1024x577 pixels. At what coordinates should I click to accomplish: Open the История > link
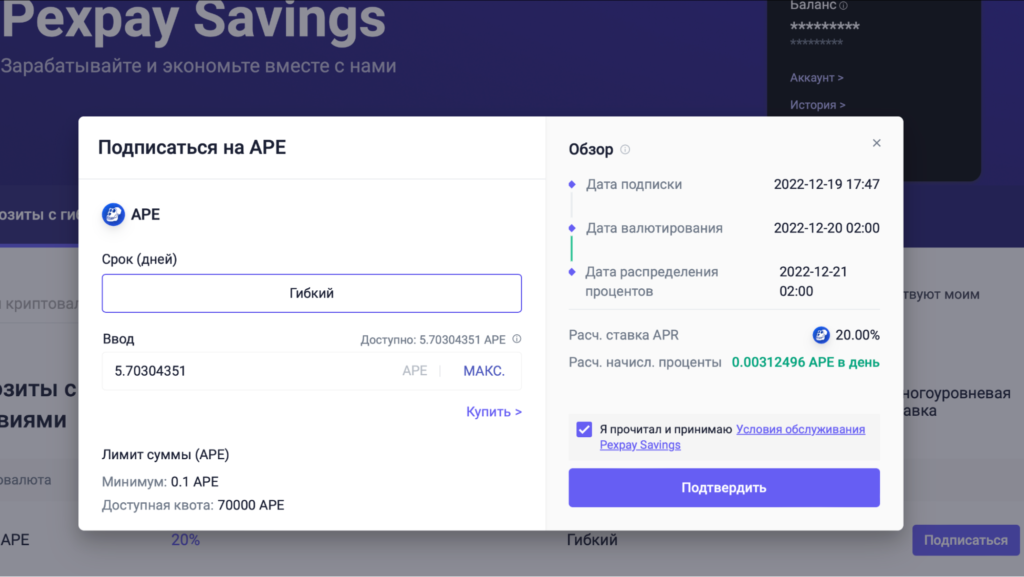(817, 104)
